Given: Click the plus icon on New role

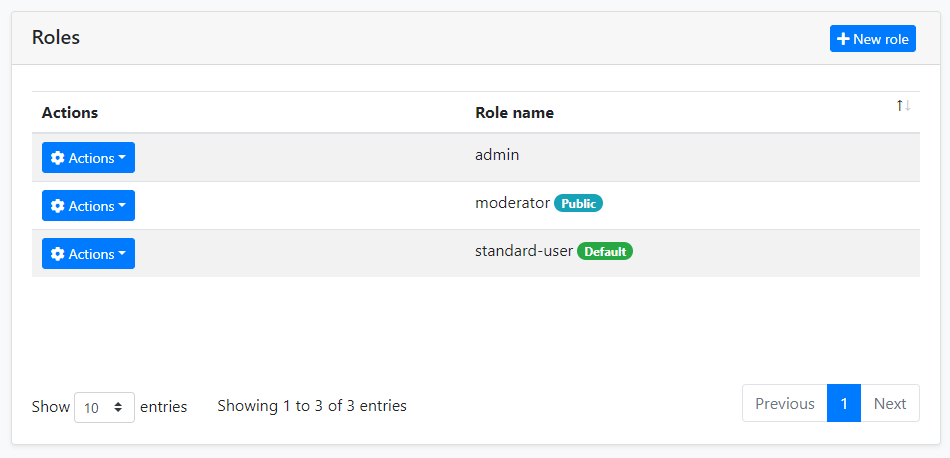Looking at the screenshot, I should pyautogui.click(x=843, y=39).
